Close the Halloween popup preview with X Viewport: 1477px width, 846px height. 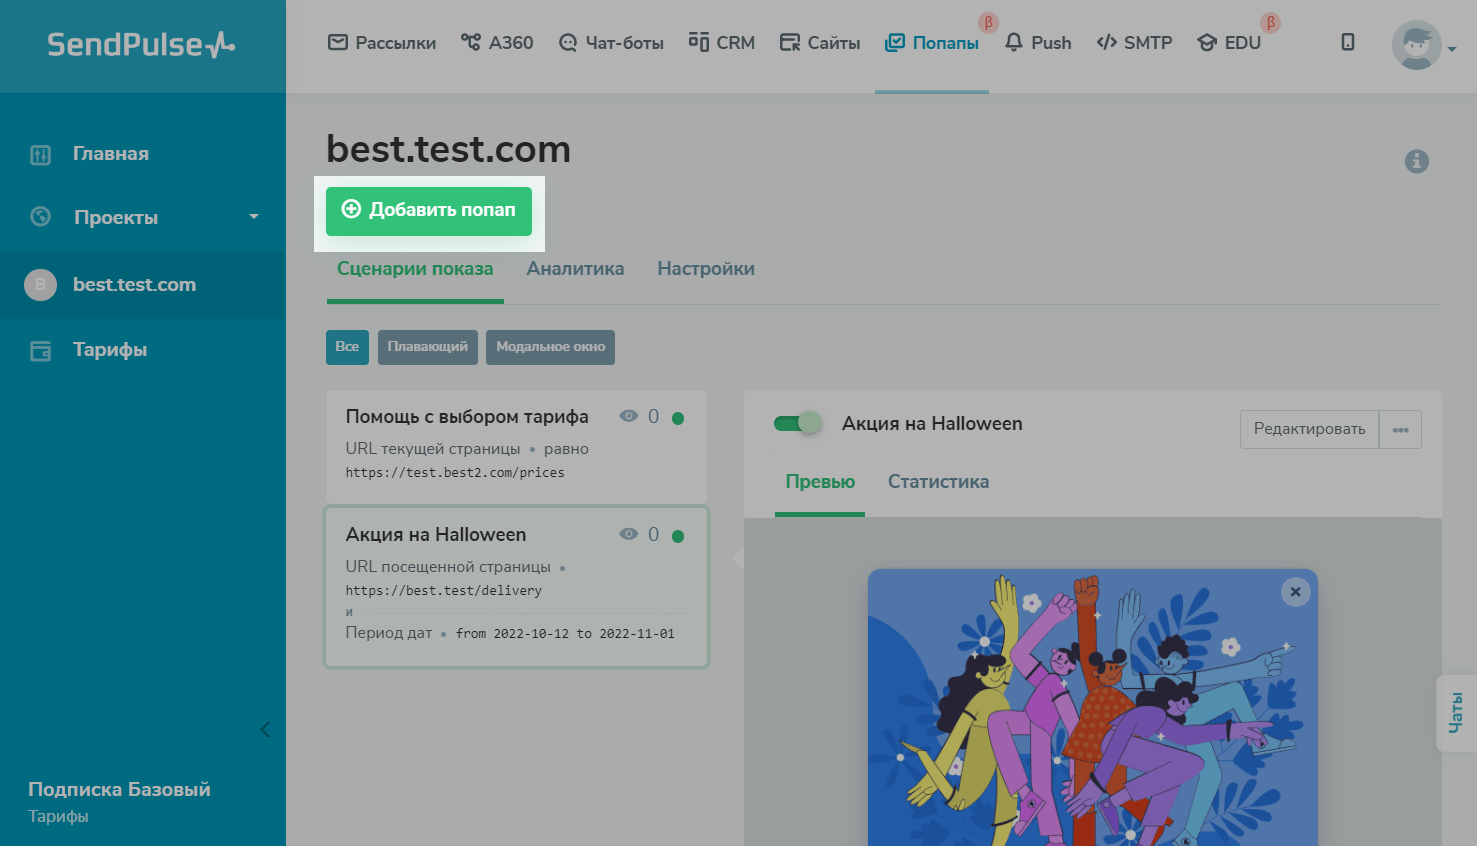(x=1295, y=592)
